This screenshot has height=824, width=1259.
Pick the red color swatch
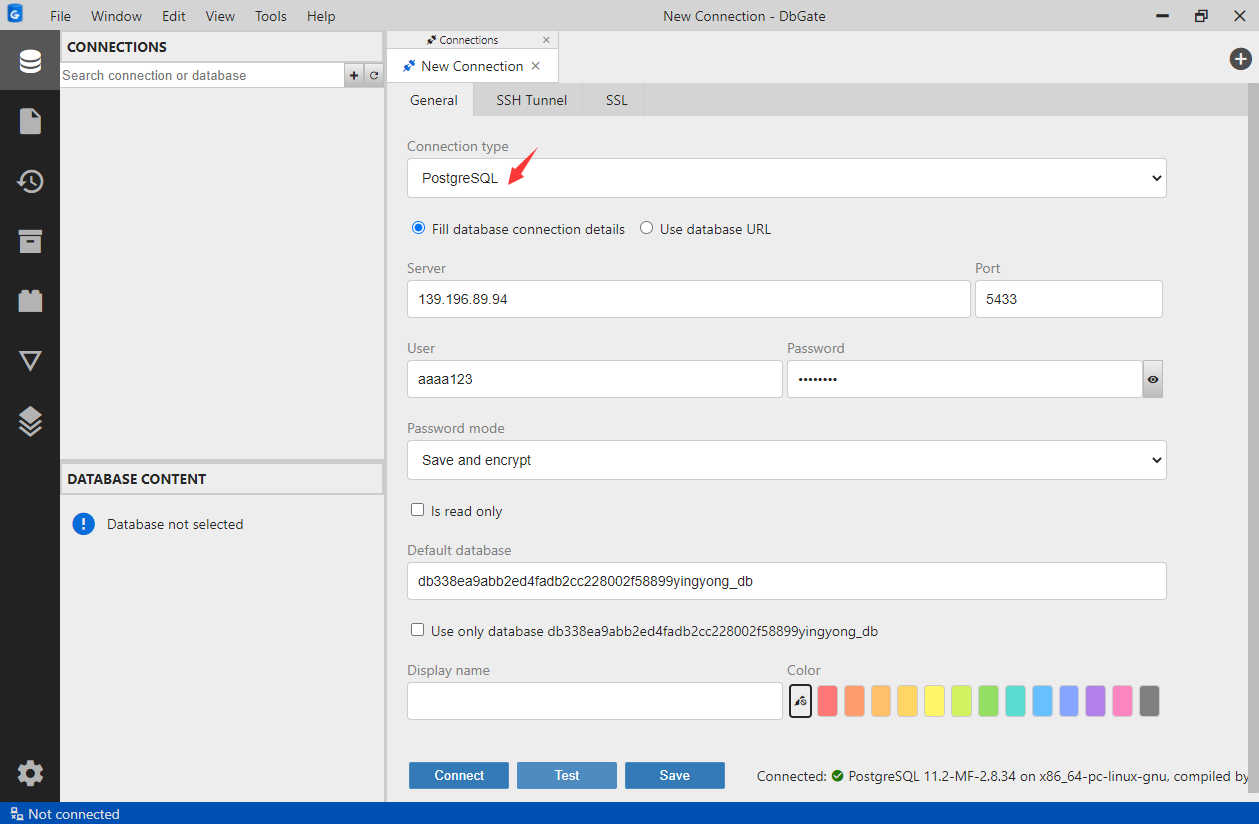(x=827, y=701)
